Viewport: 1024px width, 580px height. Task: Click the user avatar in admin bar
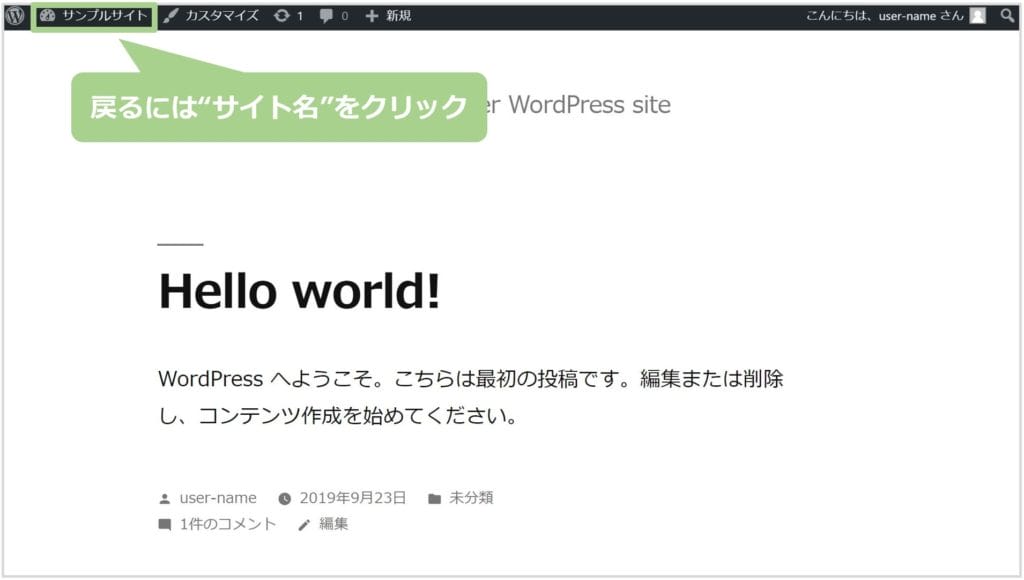[977, 16]
